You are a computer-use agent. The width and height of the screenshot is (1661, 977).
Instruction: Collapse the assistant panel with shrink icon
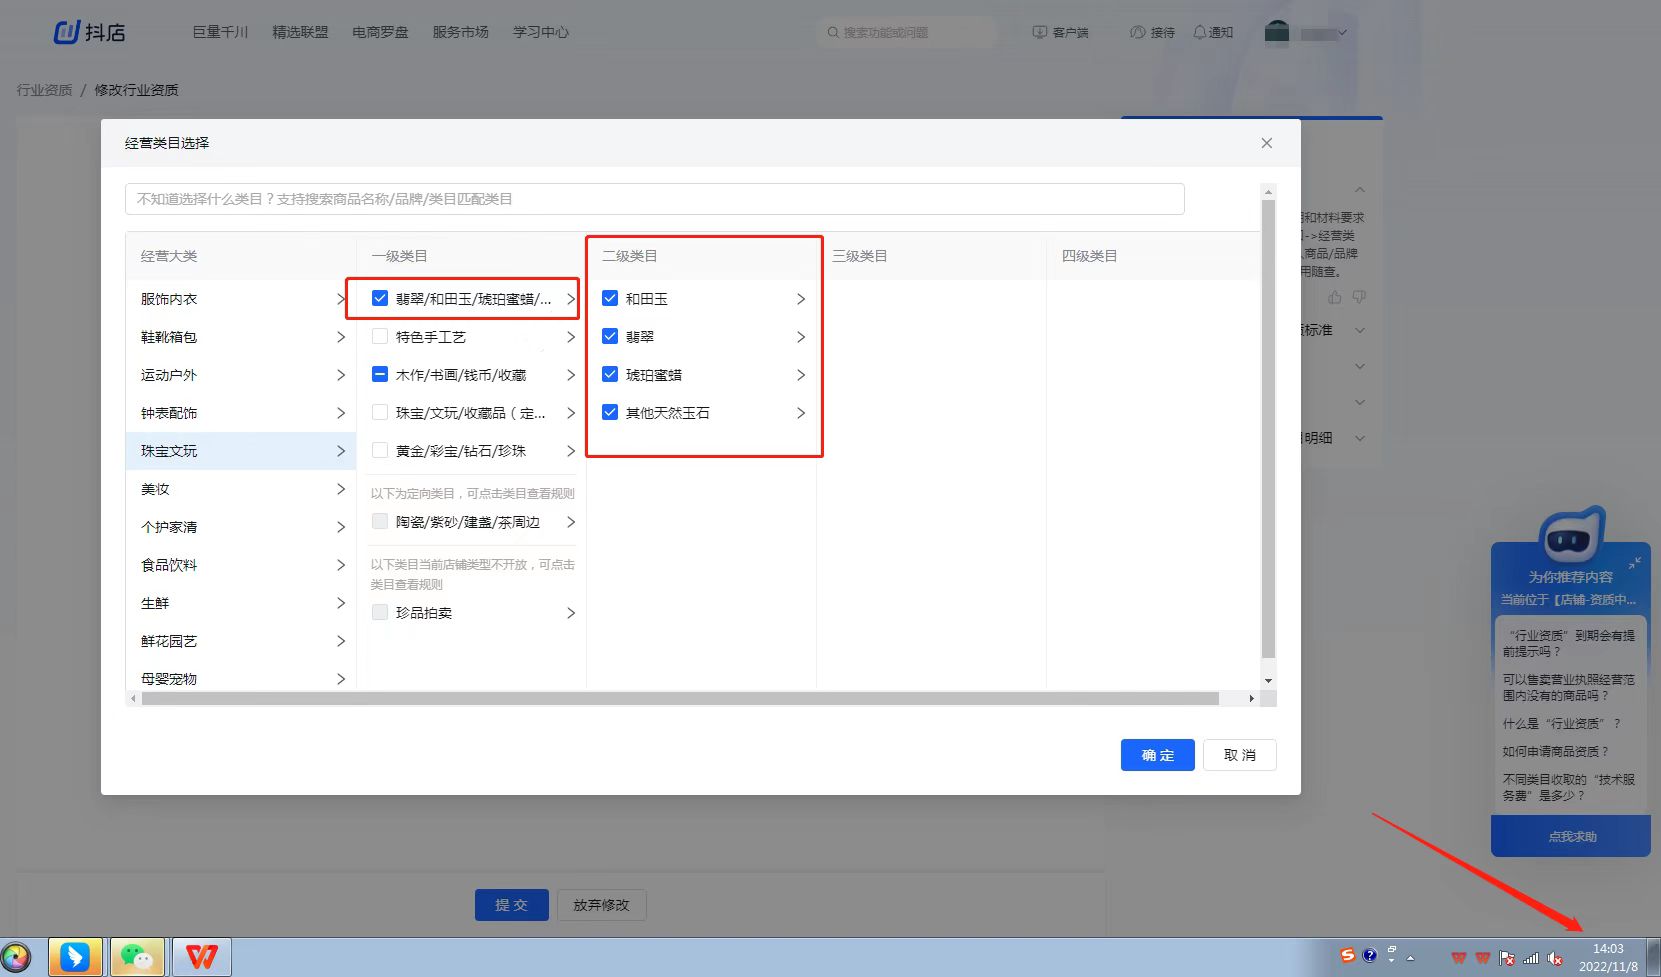[x=1634, y=563]
